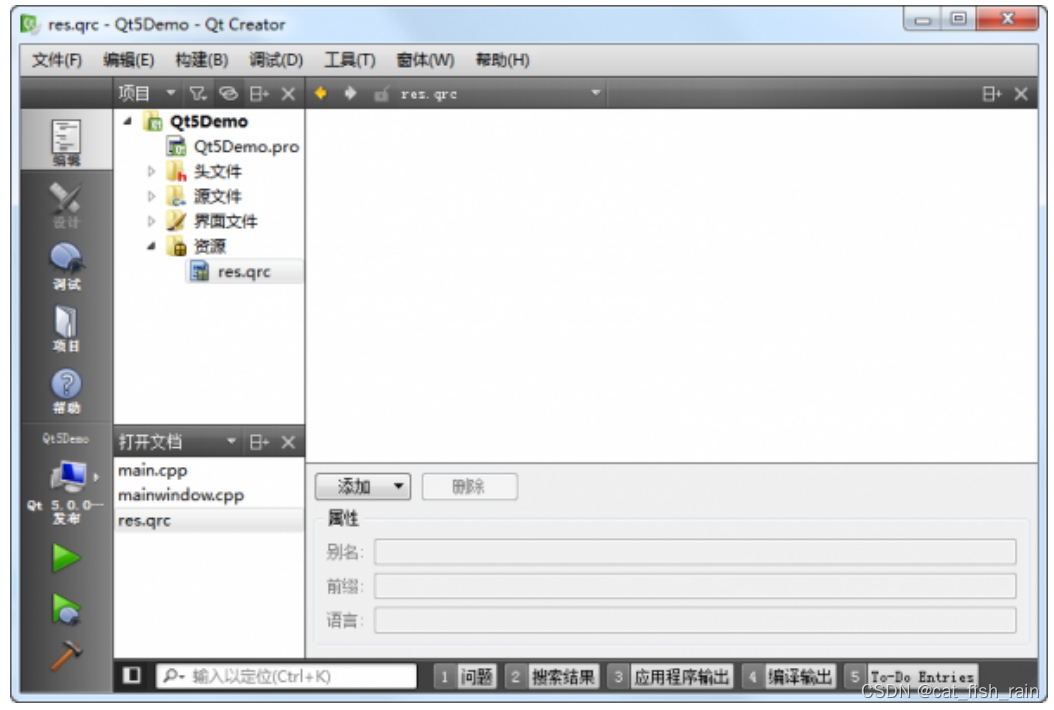Close the project side pane
This screenshot has width=1054, height=710.
tap(288, 93)
